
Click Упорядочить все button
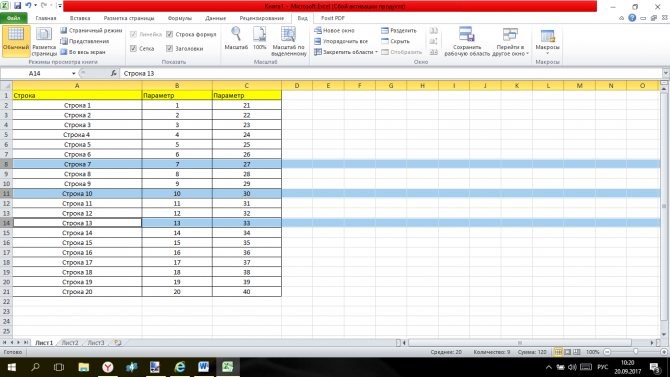click(x=341, y=41)
